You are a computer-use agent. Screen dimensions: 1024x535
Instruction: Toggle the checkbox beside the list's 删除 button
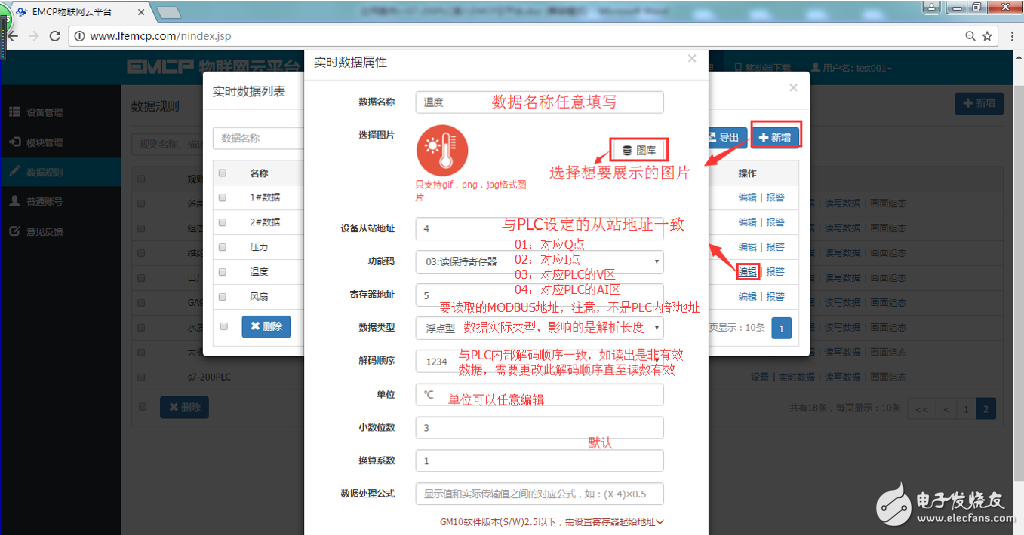point(224,326)
